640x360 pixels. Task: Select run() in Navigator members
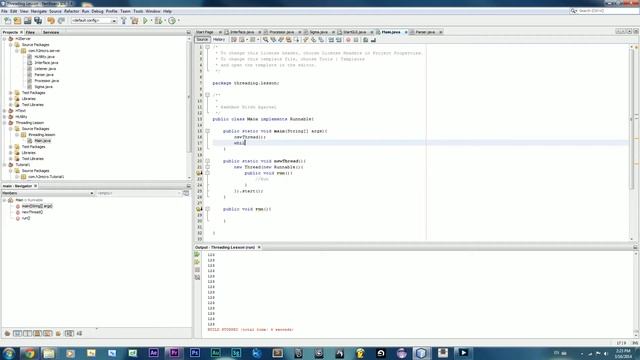point(26,218)
